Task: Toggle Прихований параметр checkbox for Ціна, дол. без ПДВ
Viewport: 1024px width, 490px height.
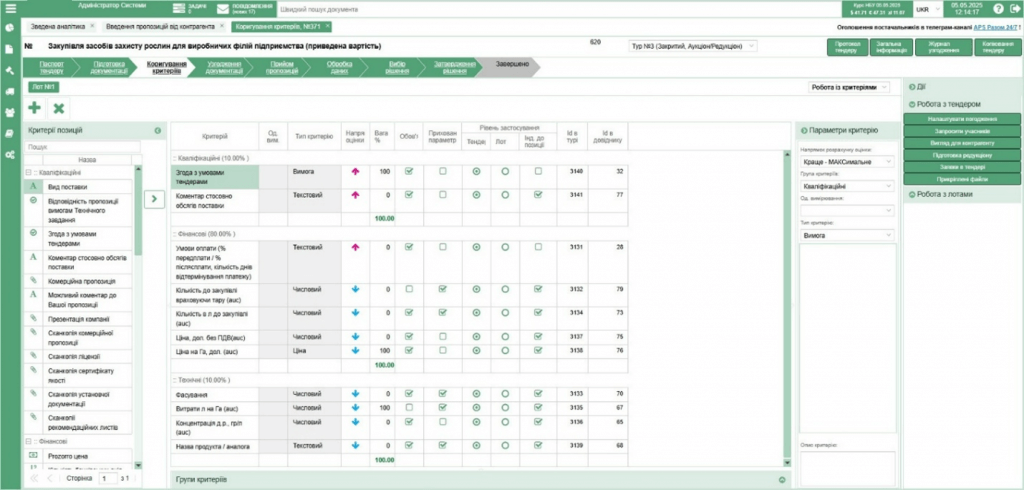Action: [x=443, y=336]
